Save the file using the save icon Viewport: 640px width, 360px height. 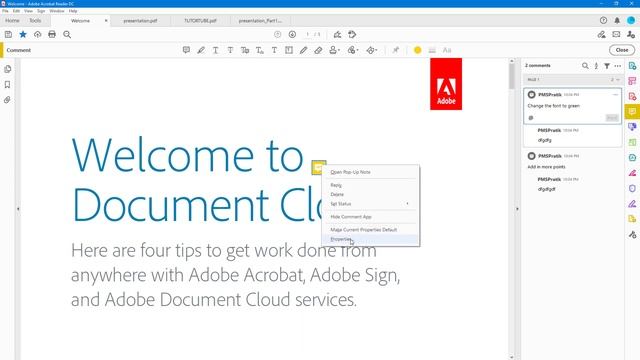8,34
